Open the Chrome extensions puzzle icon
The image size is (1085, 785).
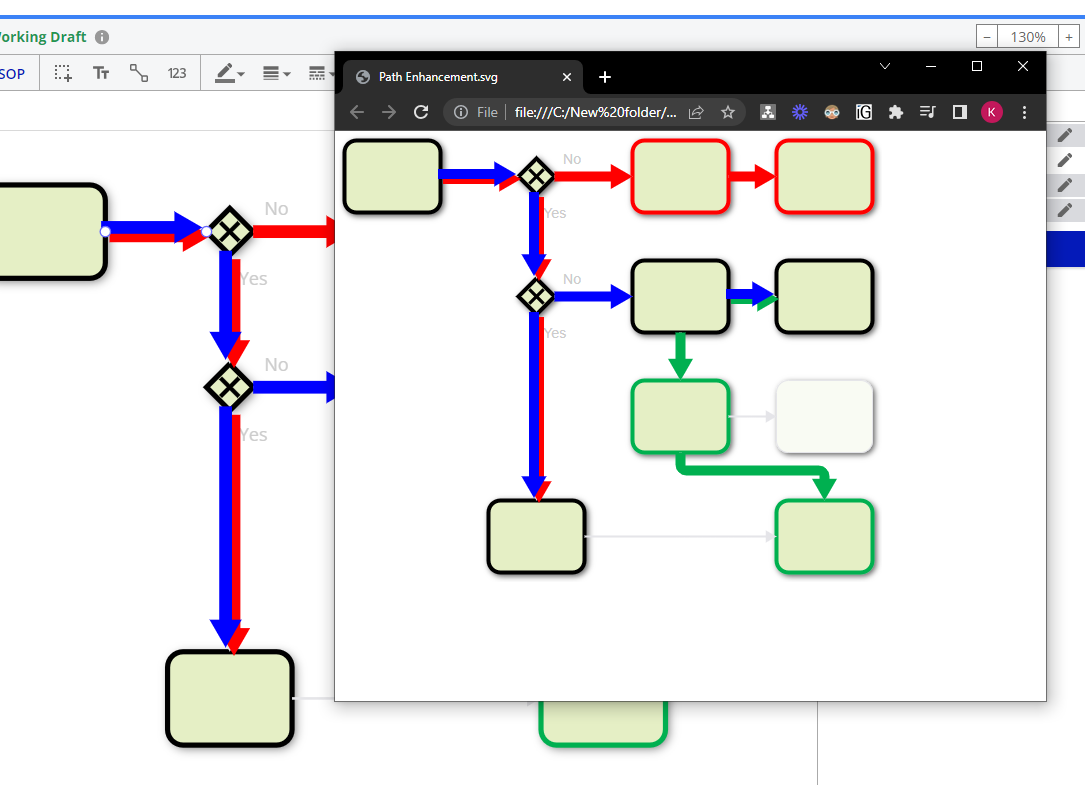(x=896, y=112)
